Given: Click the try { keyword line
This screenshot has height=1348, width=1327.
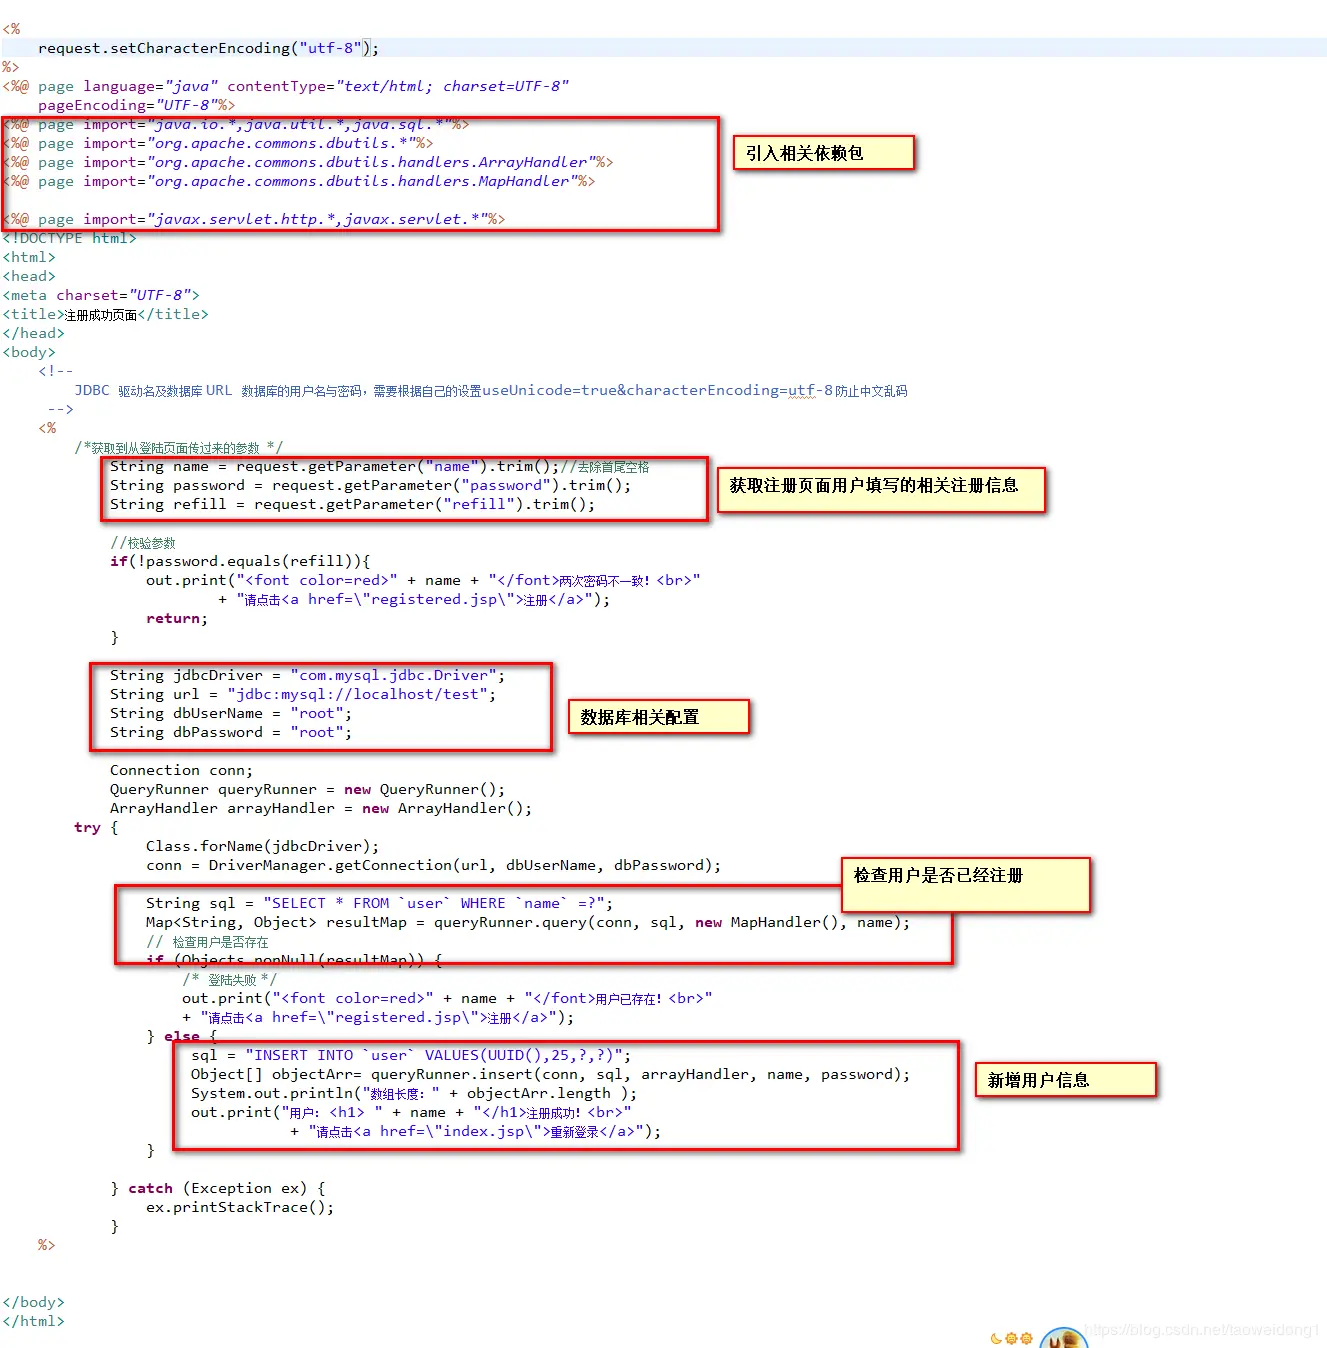Looking at the screenshot, I should pyautogui.click(x=96, y=827).
